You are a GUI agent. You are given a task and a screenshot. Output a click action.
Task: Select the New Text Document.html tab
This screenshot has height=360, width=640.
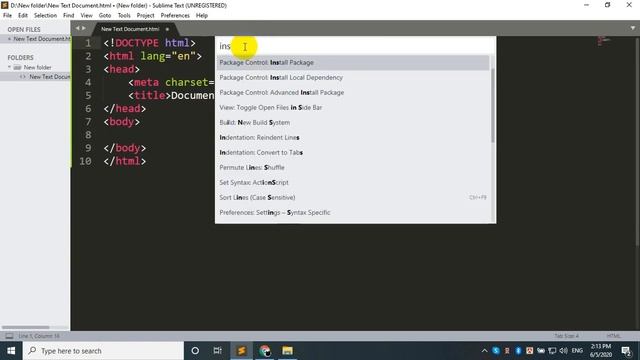pyautogui.click(x=130, y=29)
